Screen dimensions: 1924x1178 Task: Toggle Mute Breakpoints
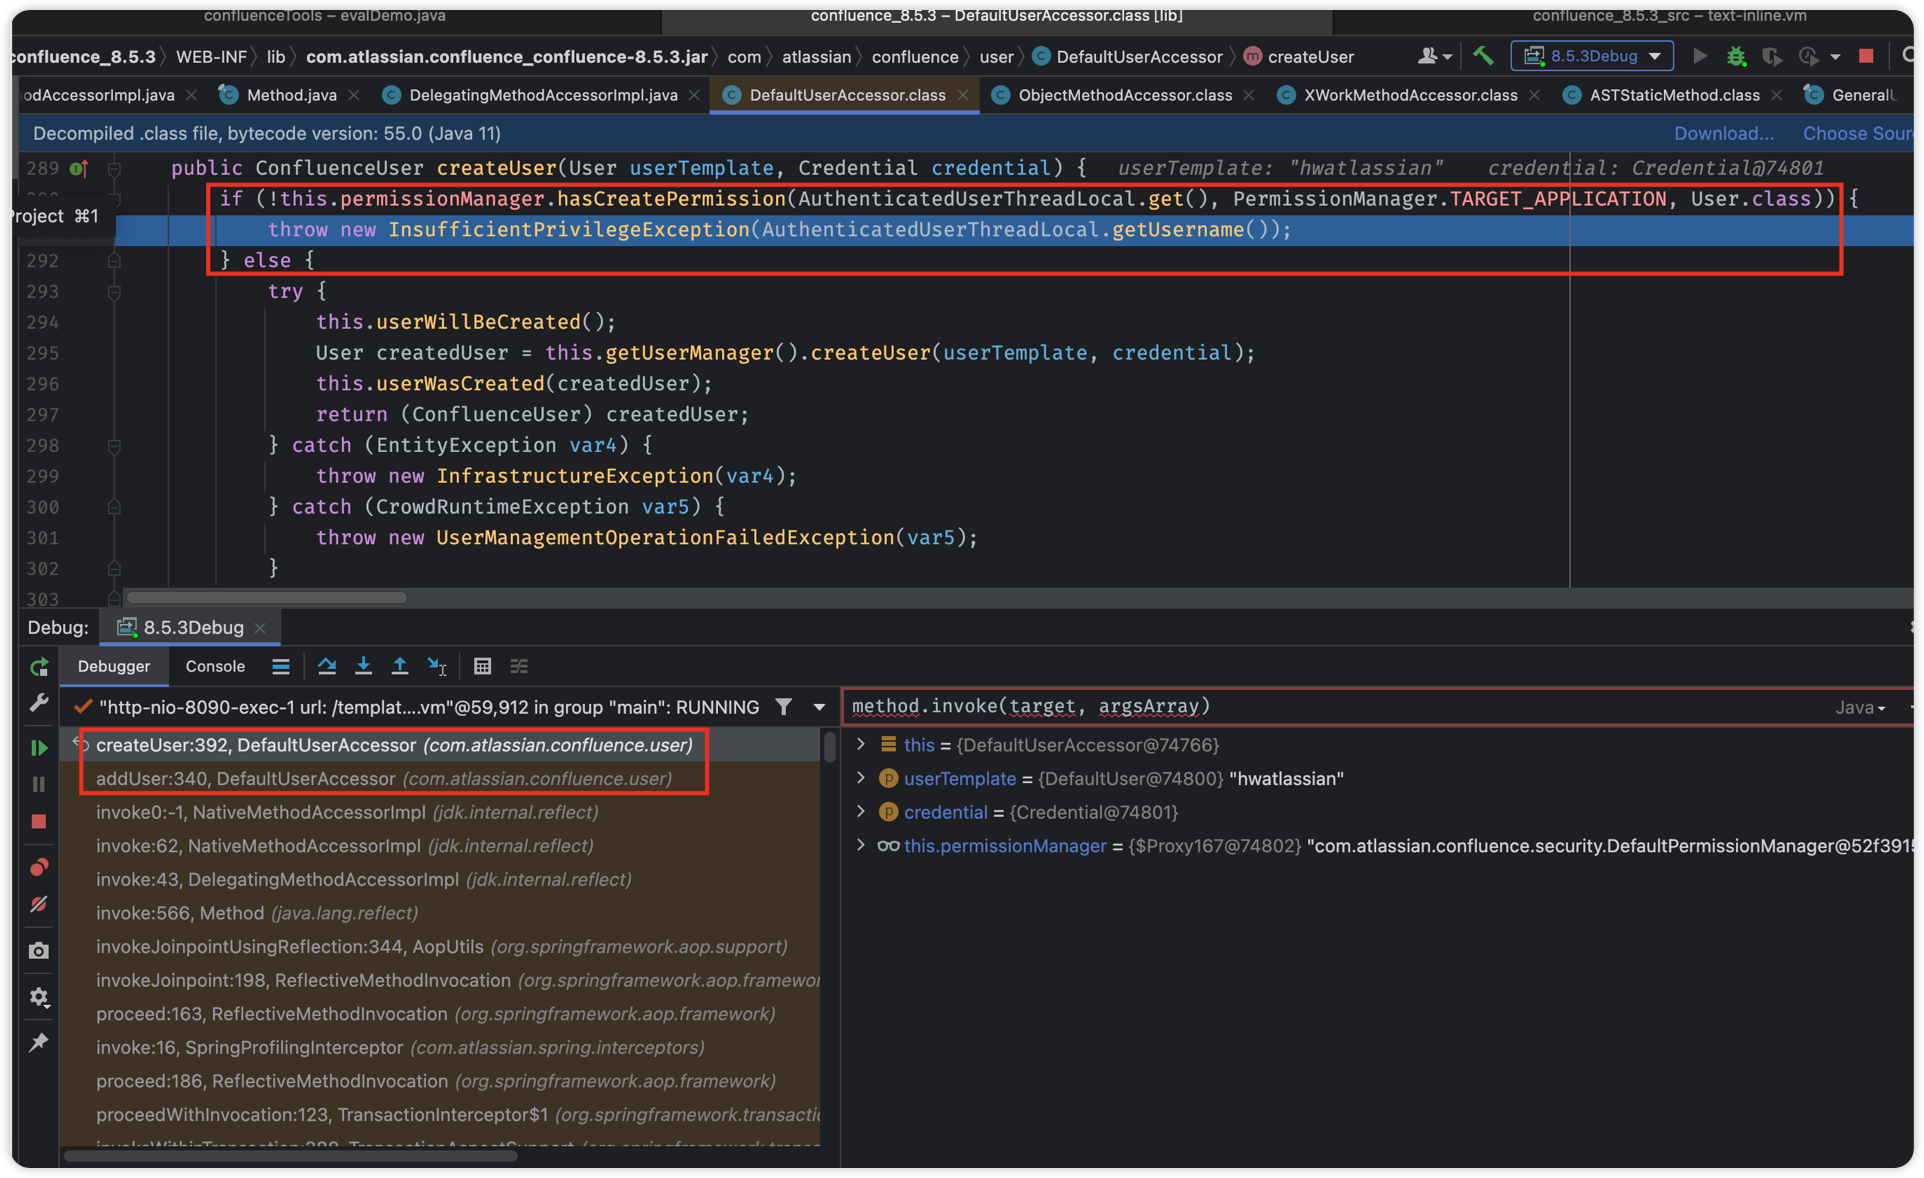pos(39,904)
